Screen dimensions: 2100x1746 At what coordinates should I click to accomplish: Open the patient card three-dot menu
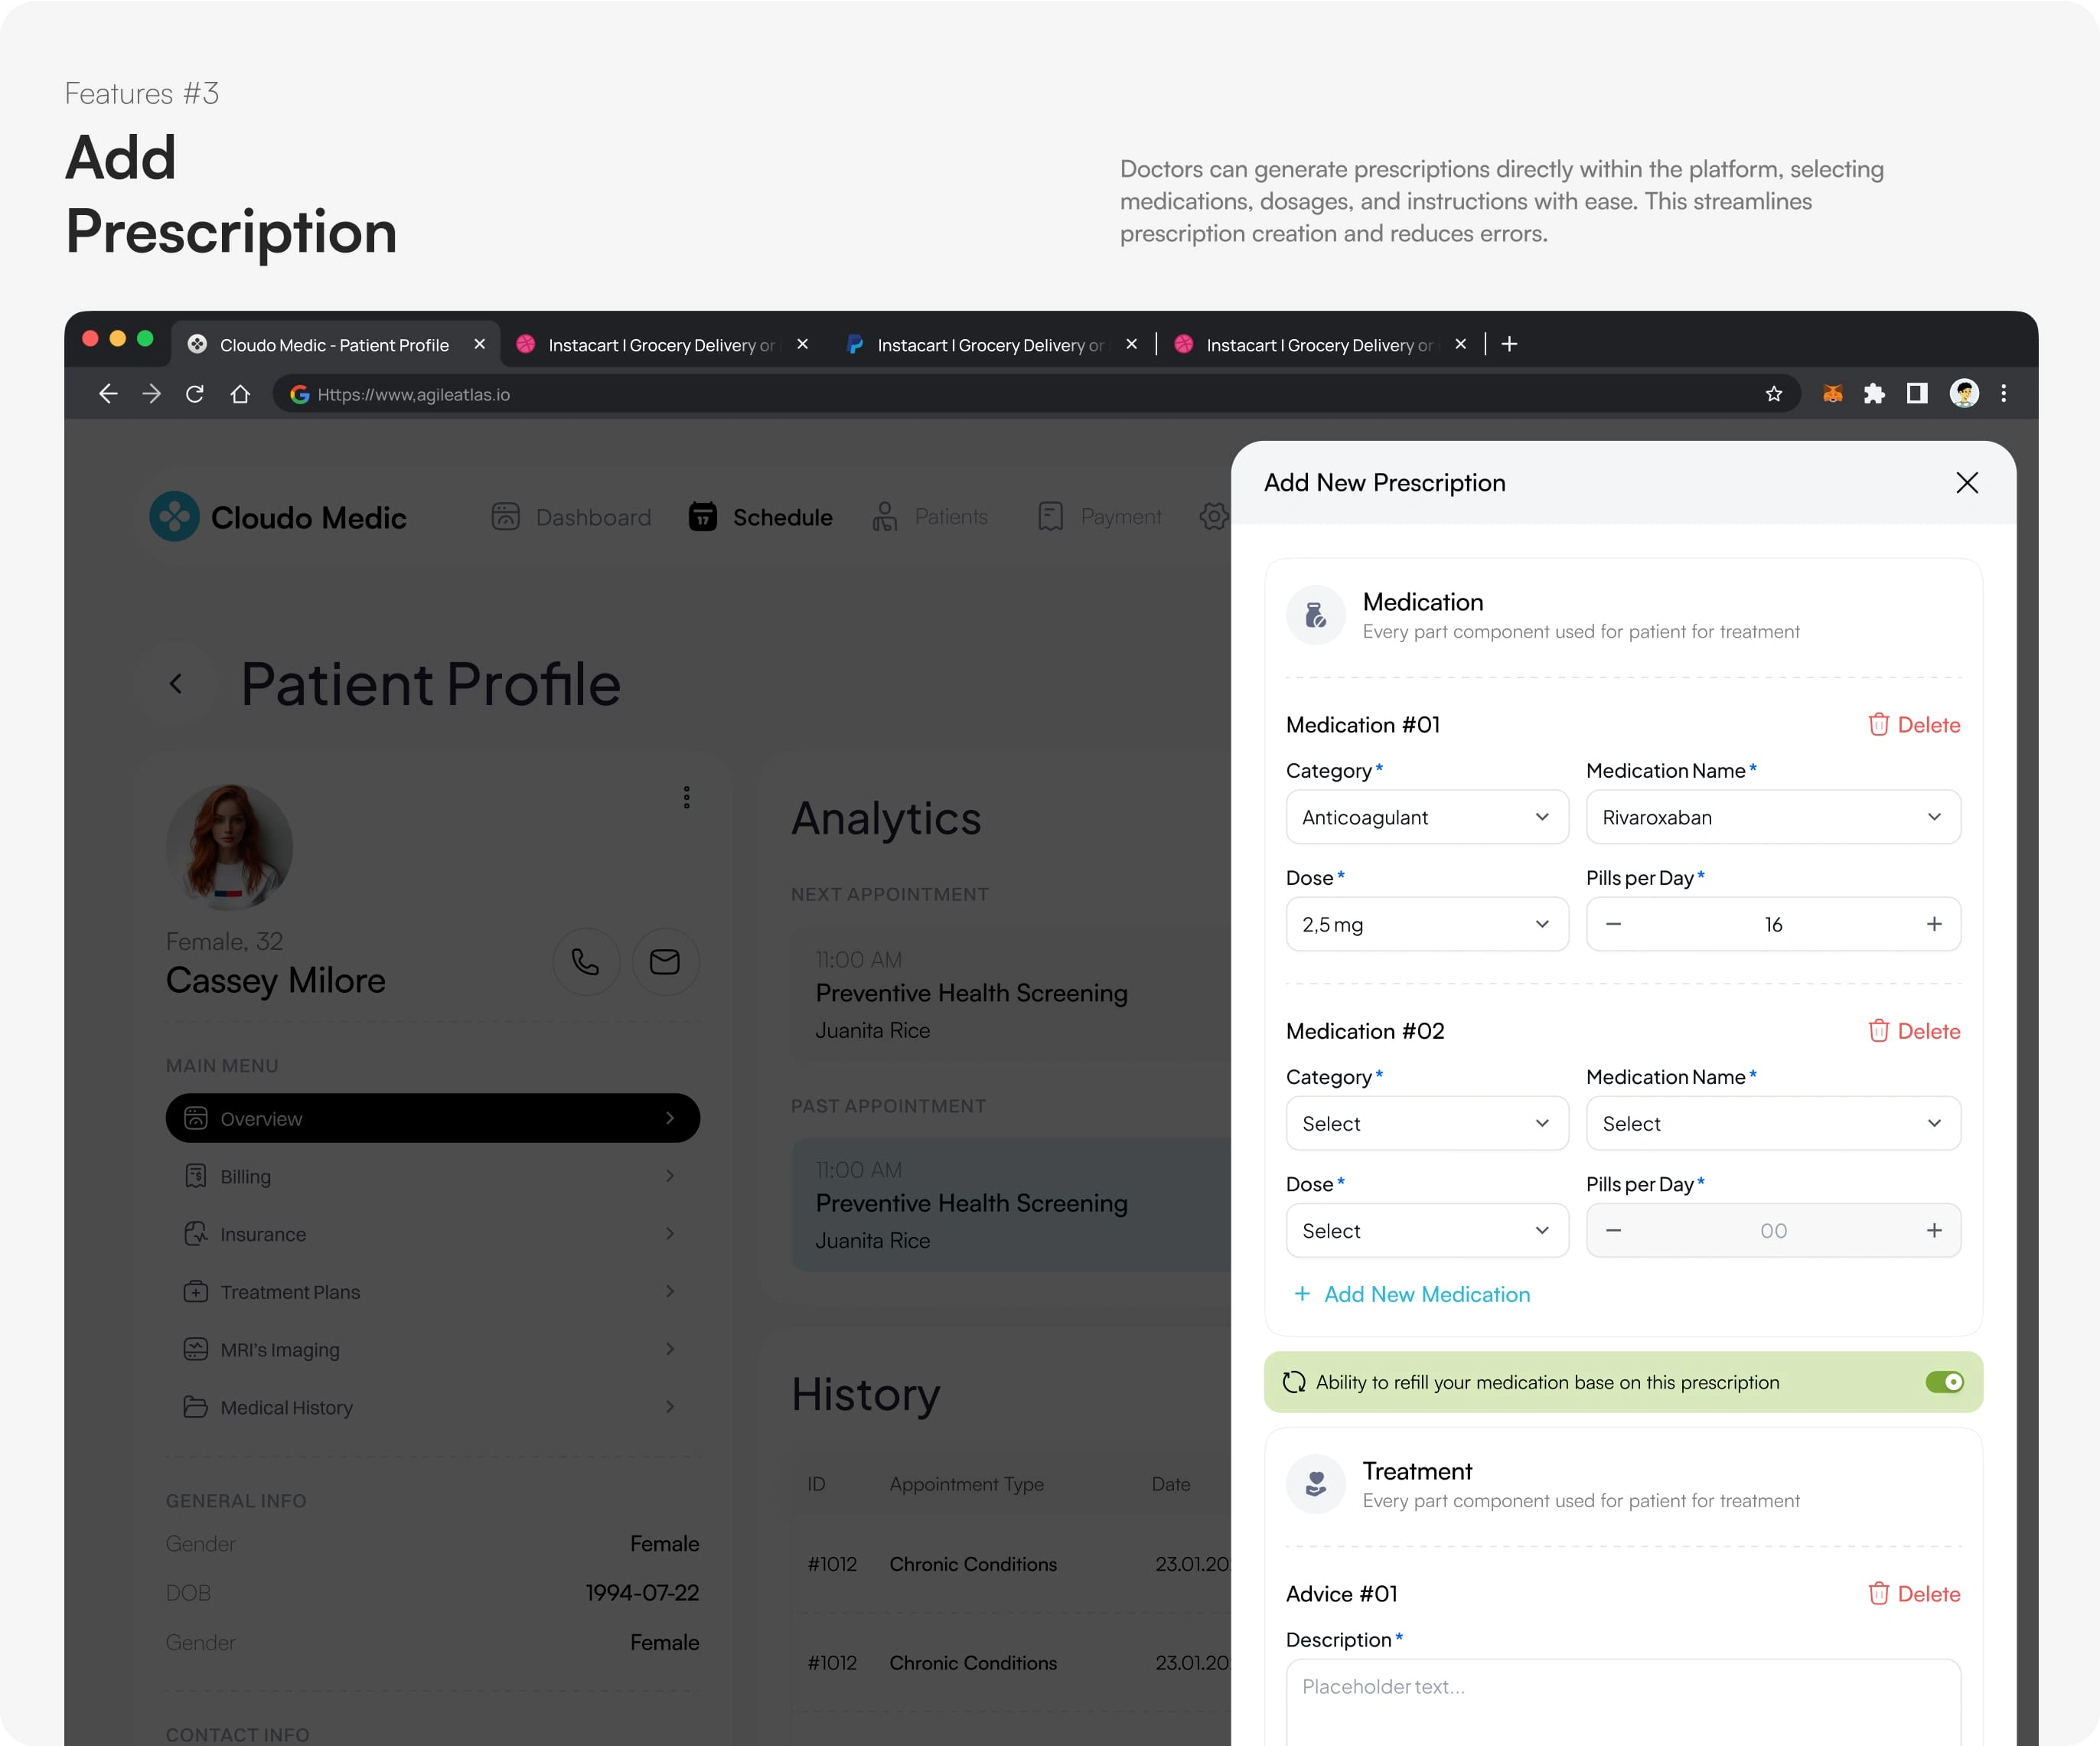(x=686, y=797)
